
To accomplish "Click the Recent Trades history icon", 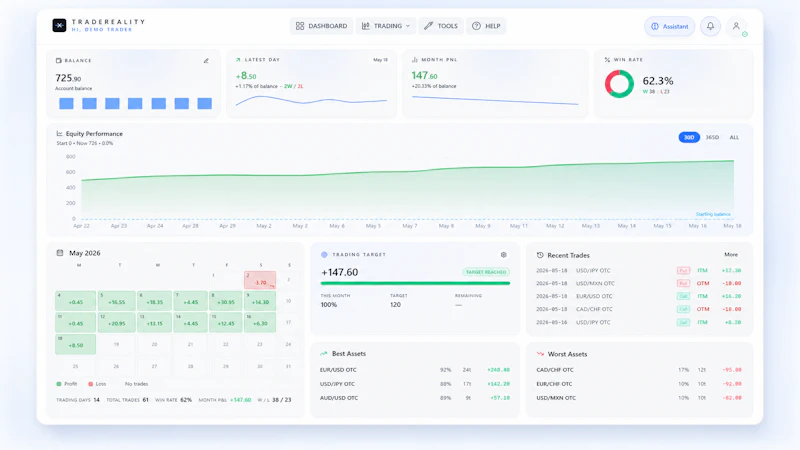I will point(540,255).
